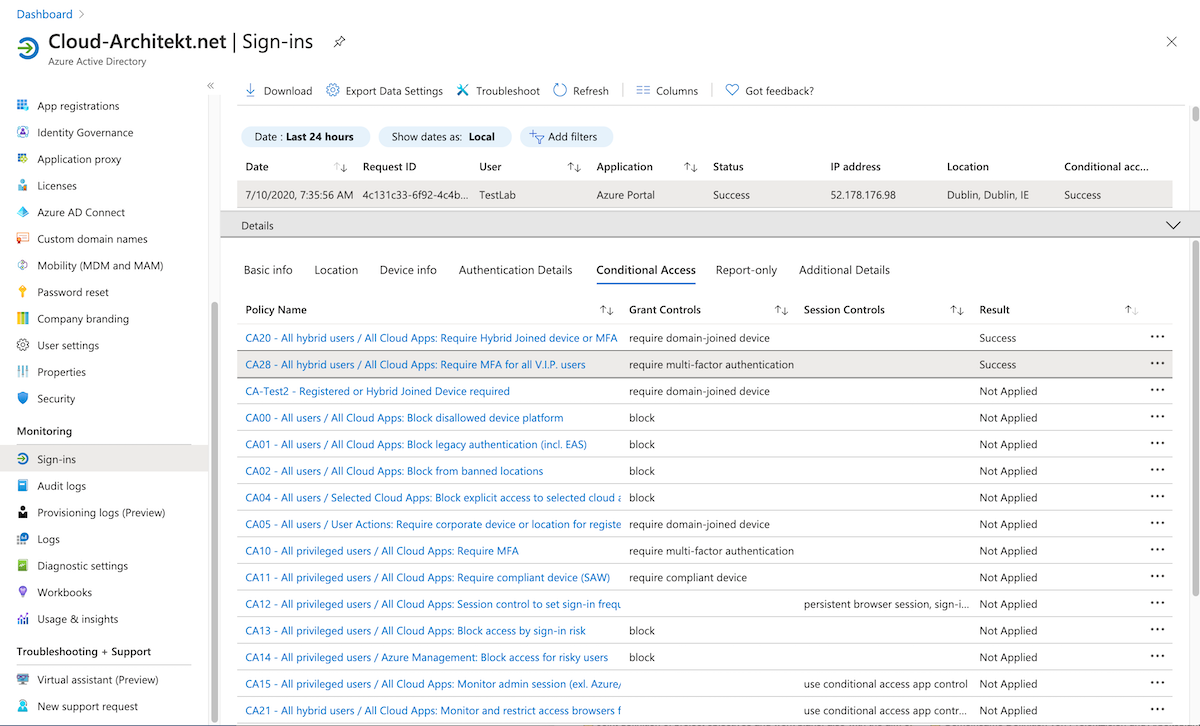This screenshot has height=726, width=1200.
Task: Sort policies by Result column arrows
Action: 1132,310
